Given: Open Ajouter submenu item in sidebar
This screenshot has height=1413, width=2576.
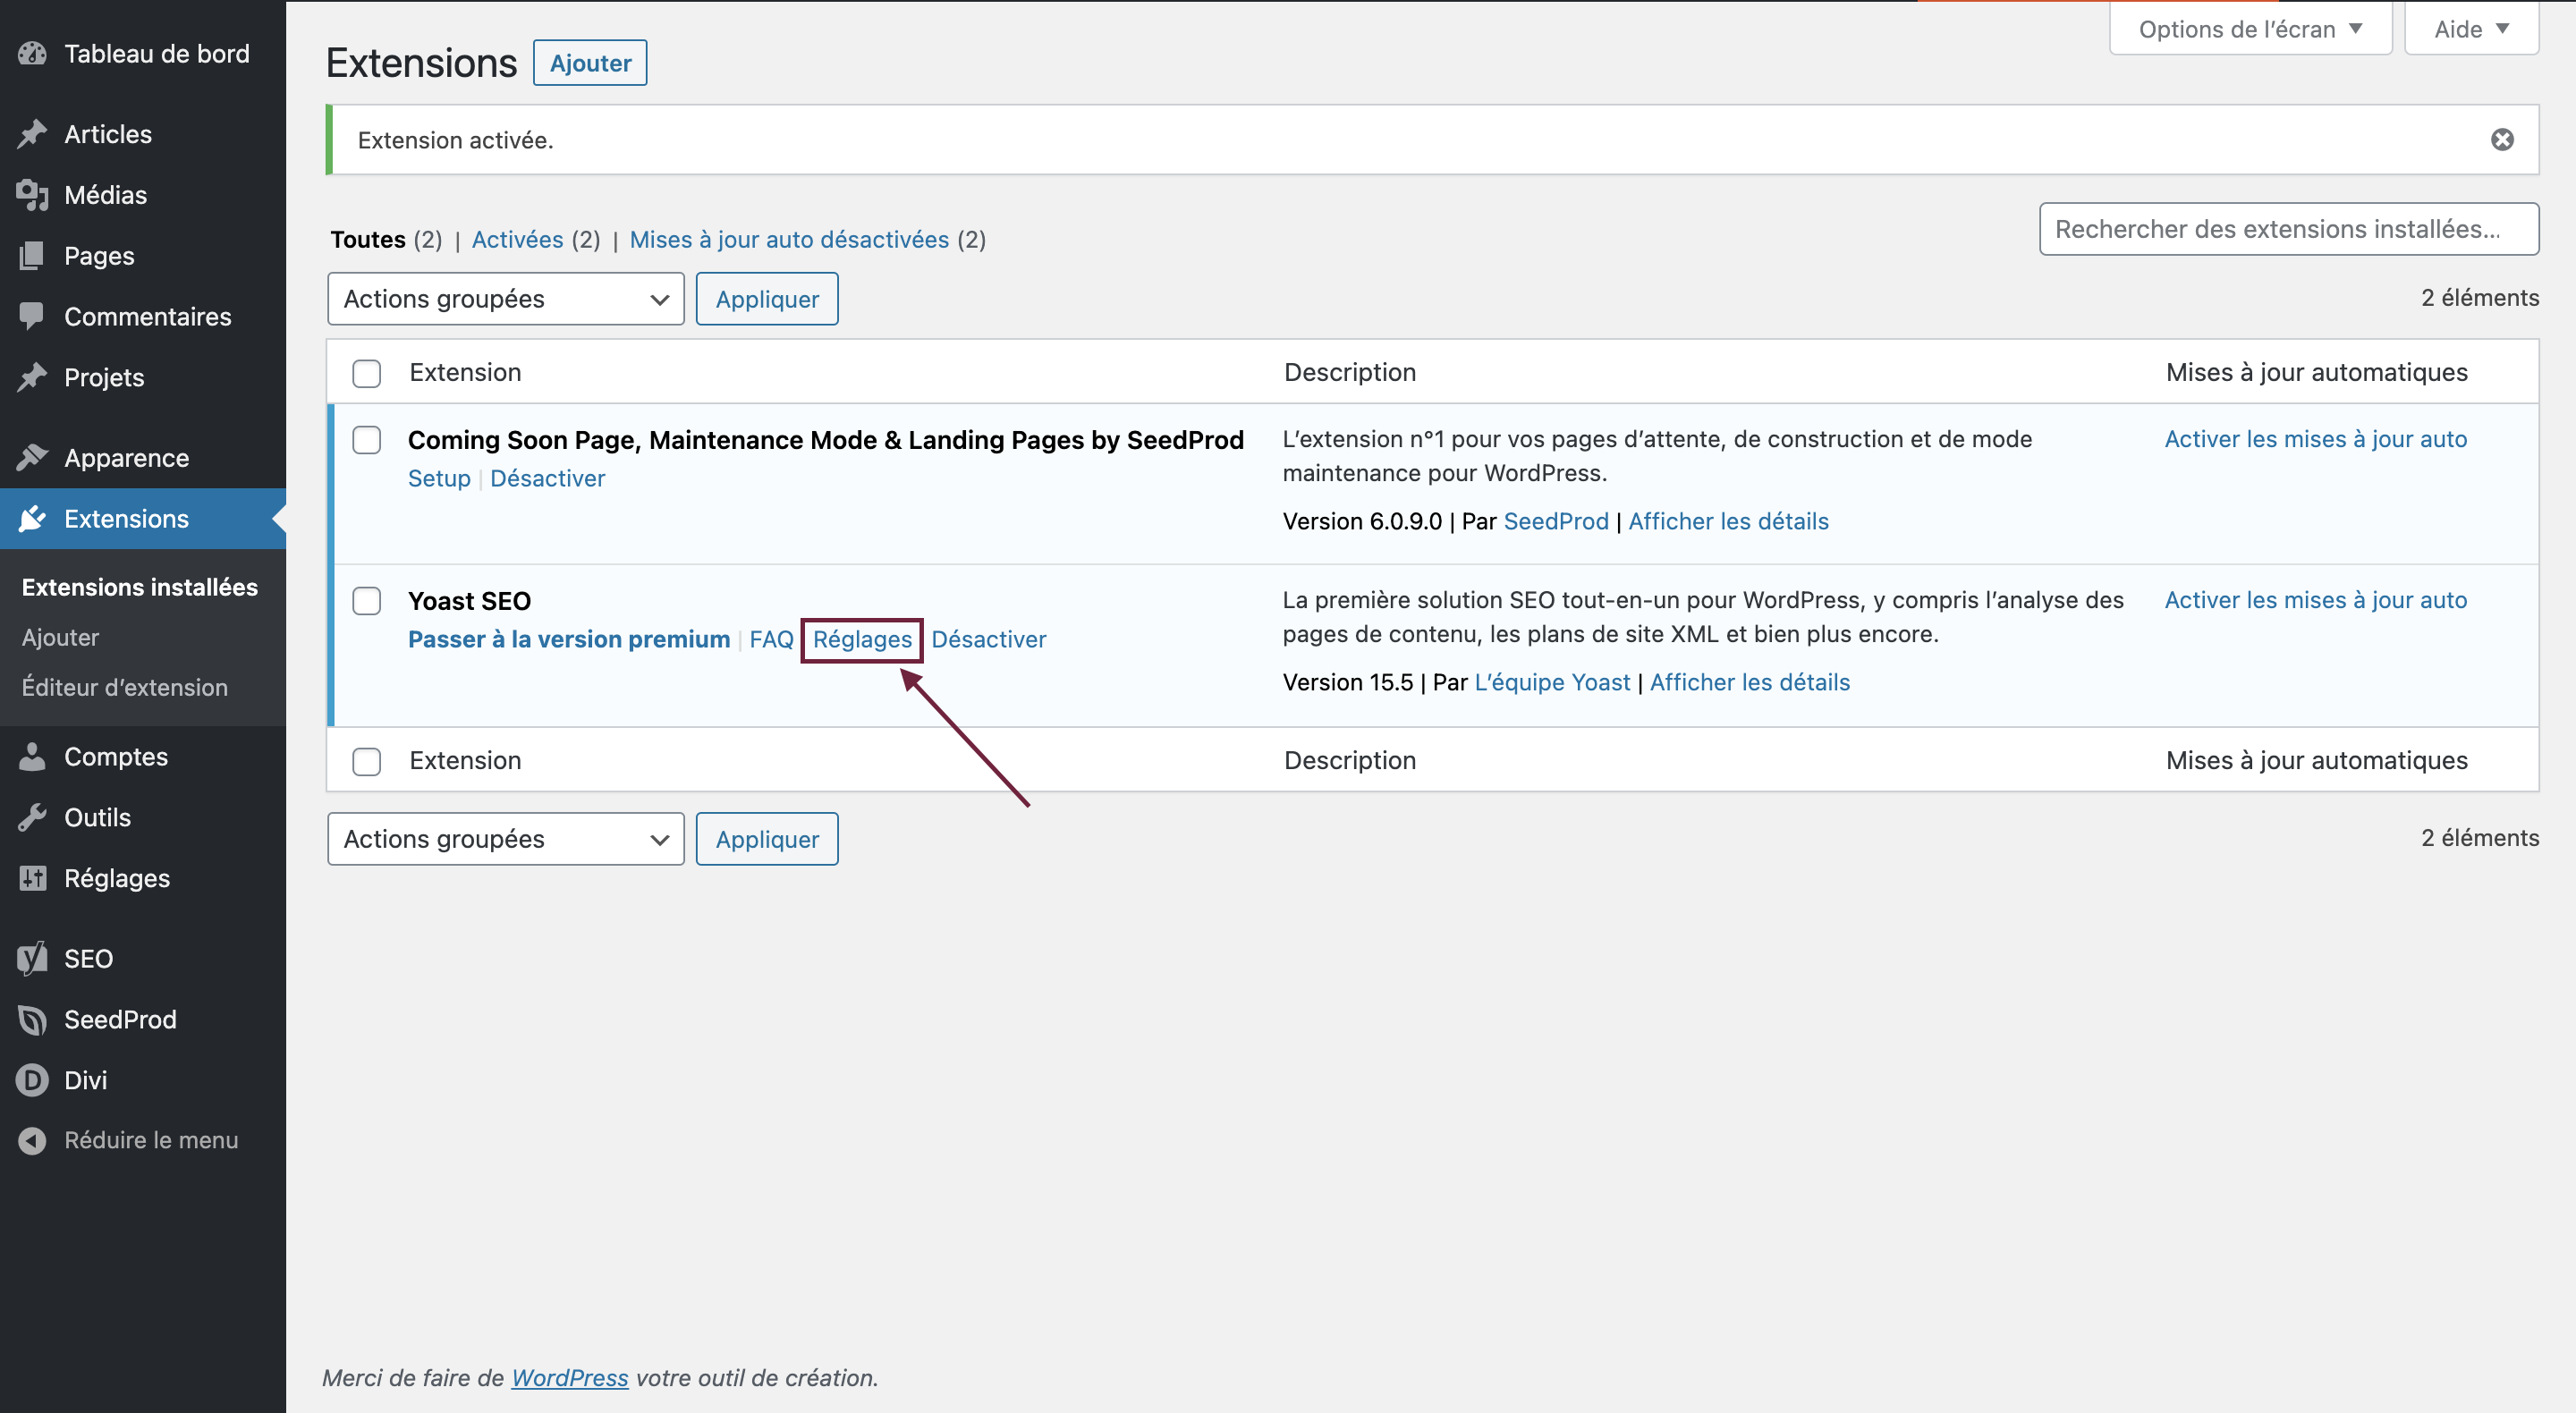Looking at the screenshot, I should 60,637.
